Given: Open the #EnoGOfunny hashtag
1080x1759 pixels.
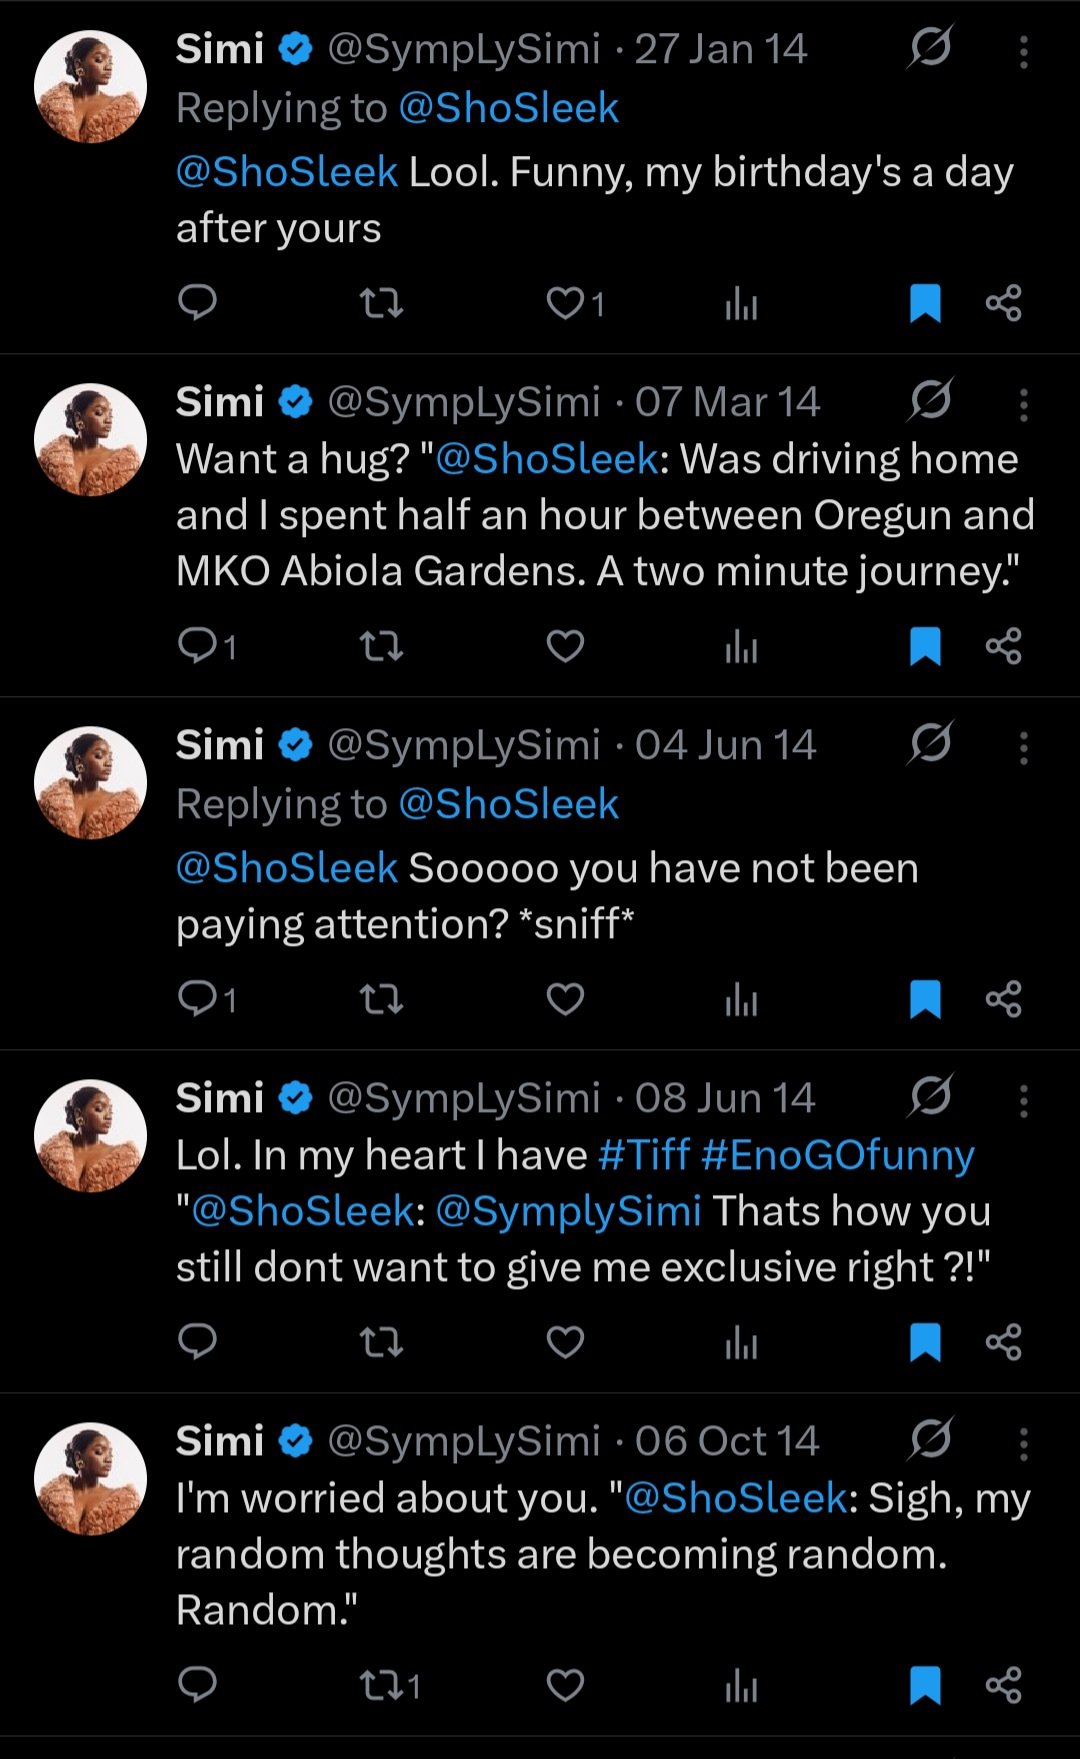Looking at the screenshot, I should [x=837, y=1155].
